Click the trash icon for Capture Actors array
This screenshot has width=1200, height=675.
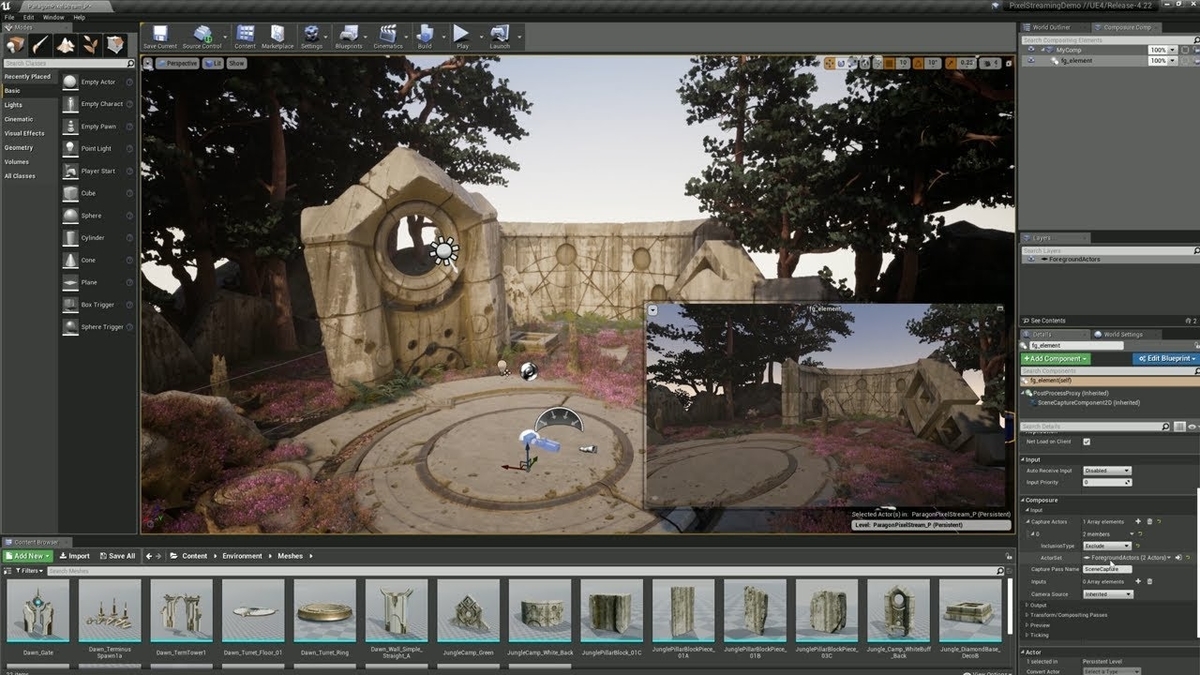1150,521
